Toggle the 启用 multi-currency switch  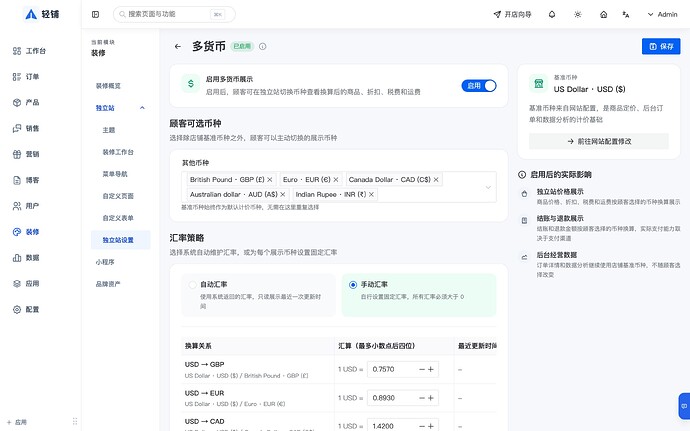point(479,86)
